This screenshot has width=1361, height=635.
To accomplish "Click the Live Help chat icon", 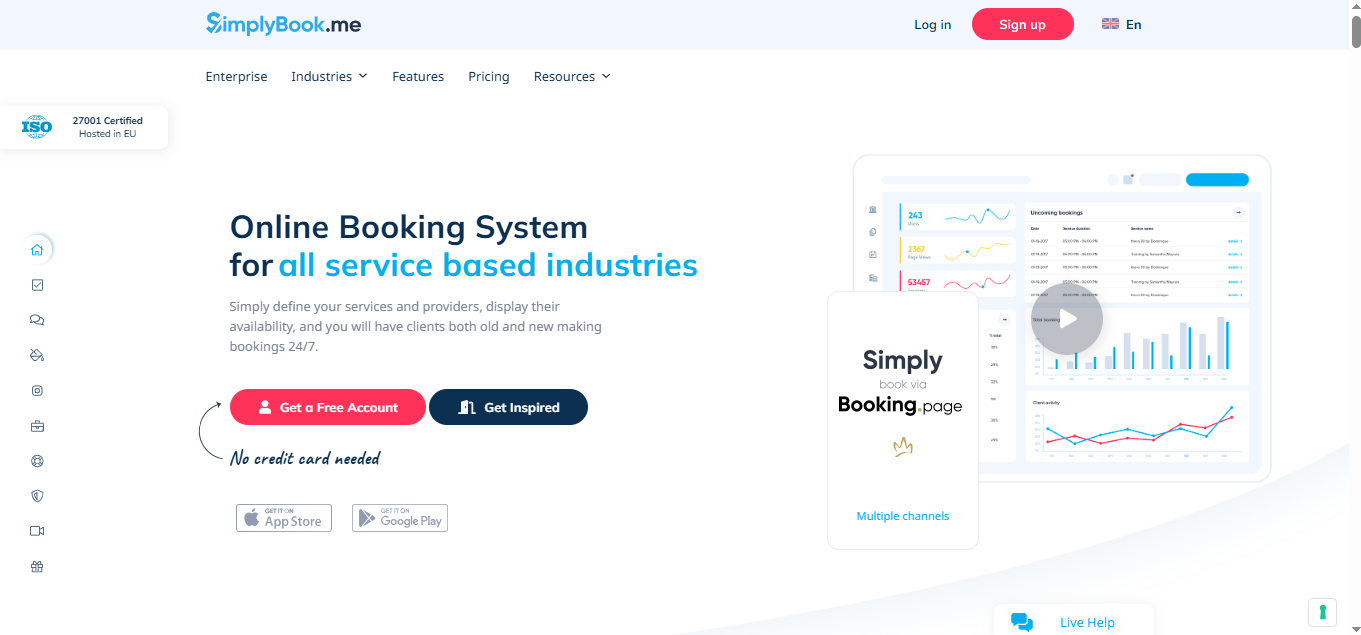I will point(1022,622).
